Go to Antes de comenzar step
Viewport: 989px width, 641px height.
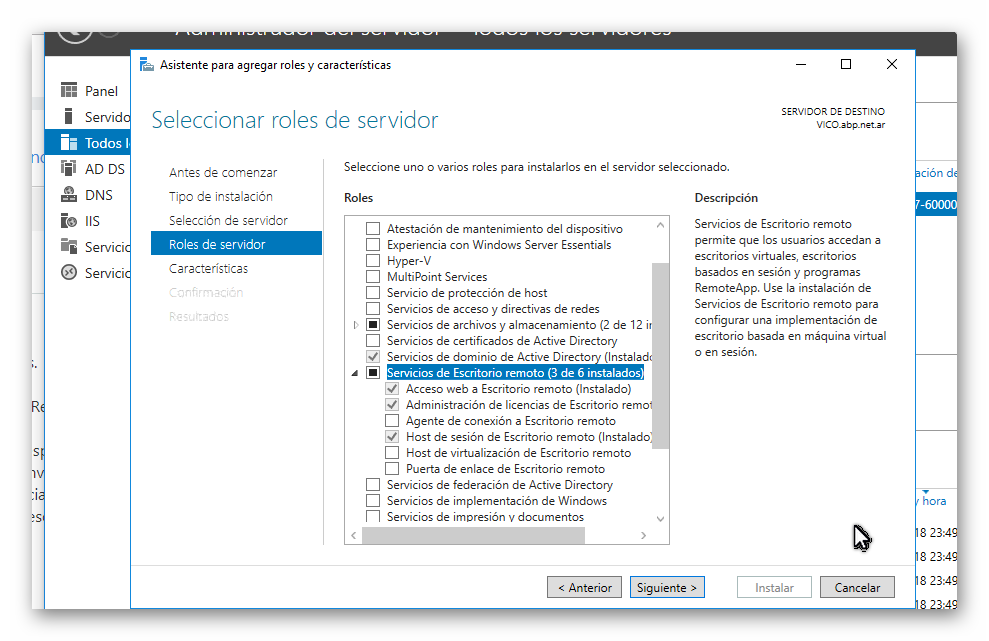(x=223, y=172)
